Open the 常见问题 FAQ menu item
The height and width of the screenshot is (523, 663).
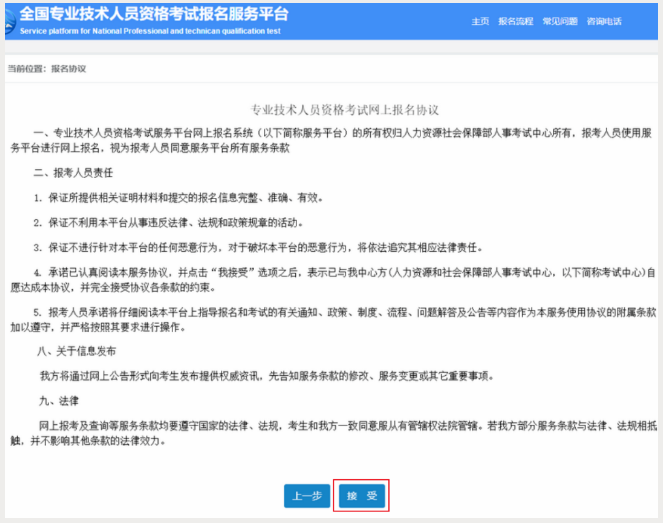(x=560, y=21)
